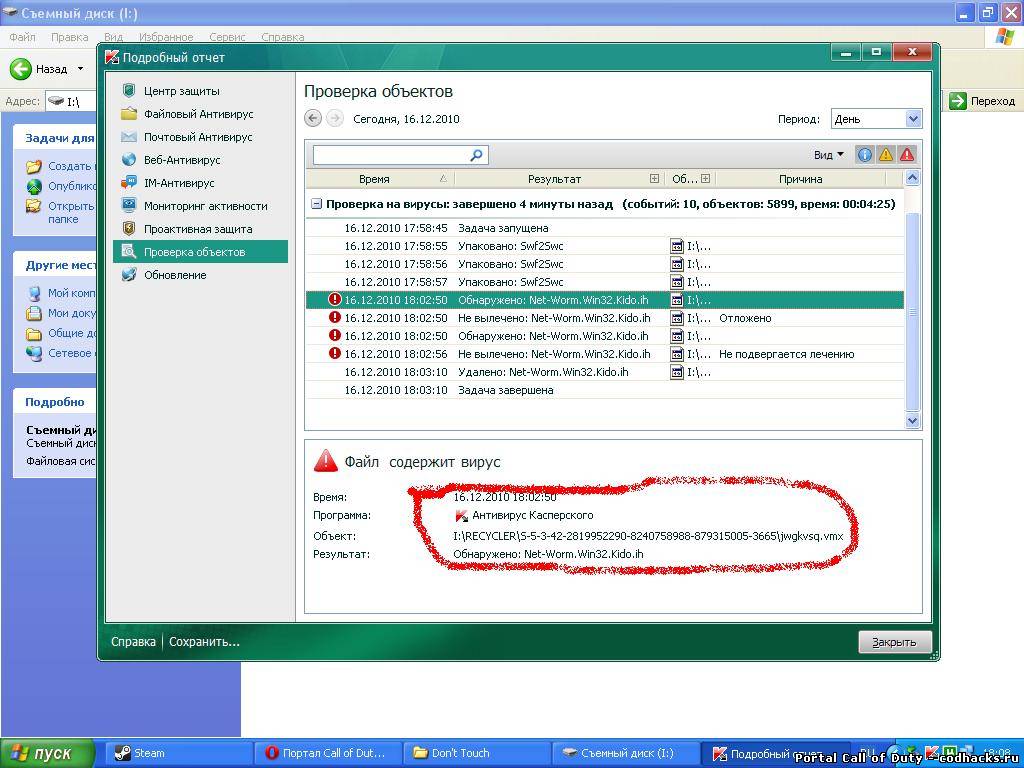This screenshot has height=768, width=1024.
Task: Click scrollbar down arrow in report list
Action: [912, 421]
